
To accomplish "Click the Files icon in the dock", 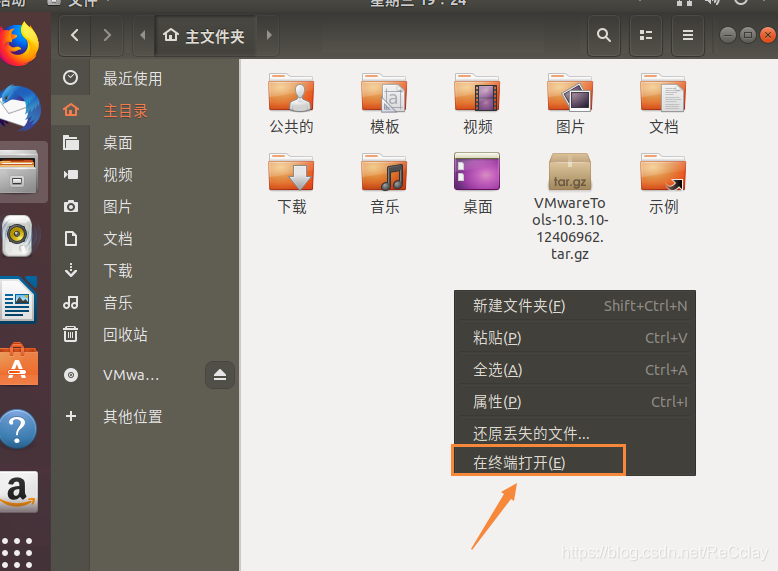I will point(19,172).
